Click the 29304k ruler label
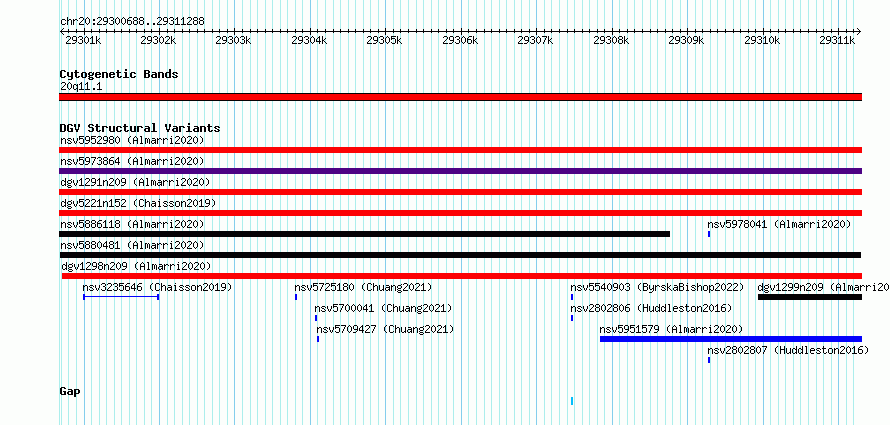Image resolution: width=890 pixels, height=425 pixels. tap(309, 40)
